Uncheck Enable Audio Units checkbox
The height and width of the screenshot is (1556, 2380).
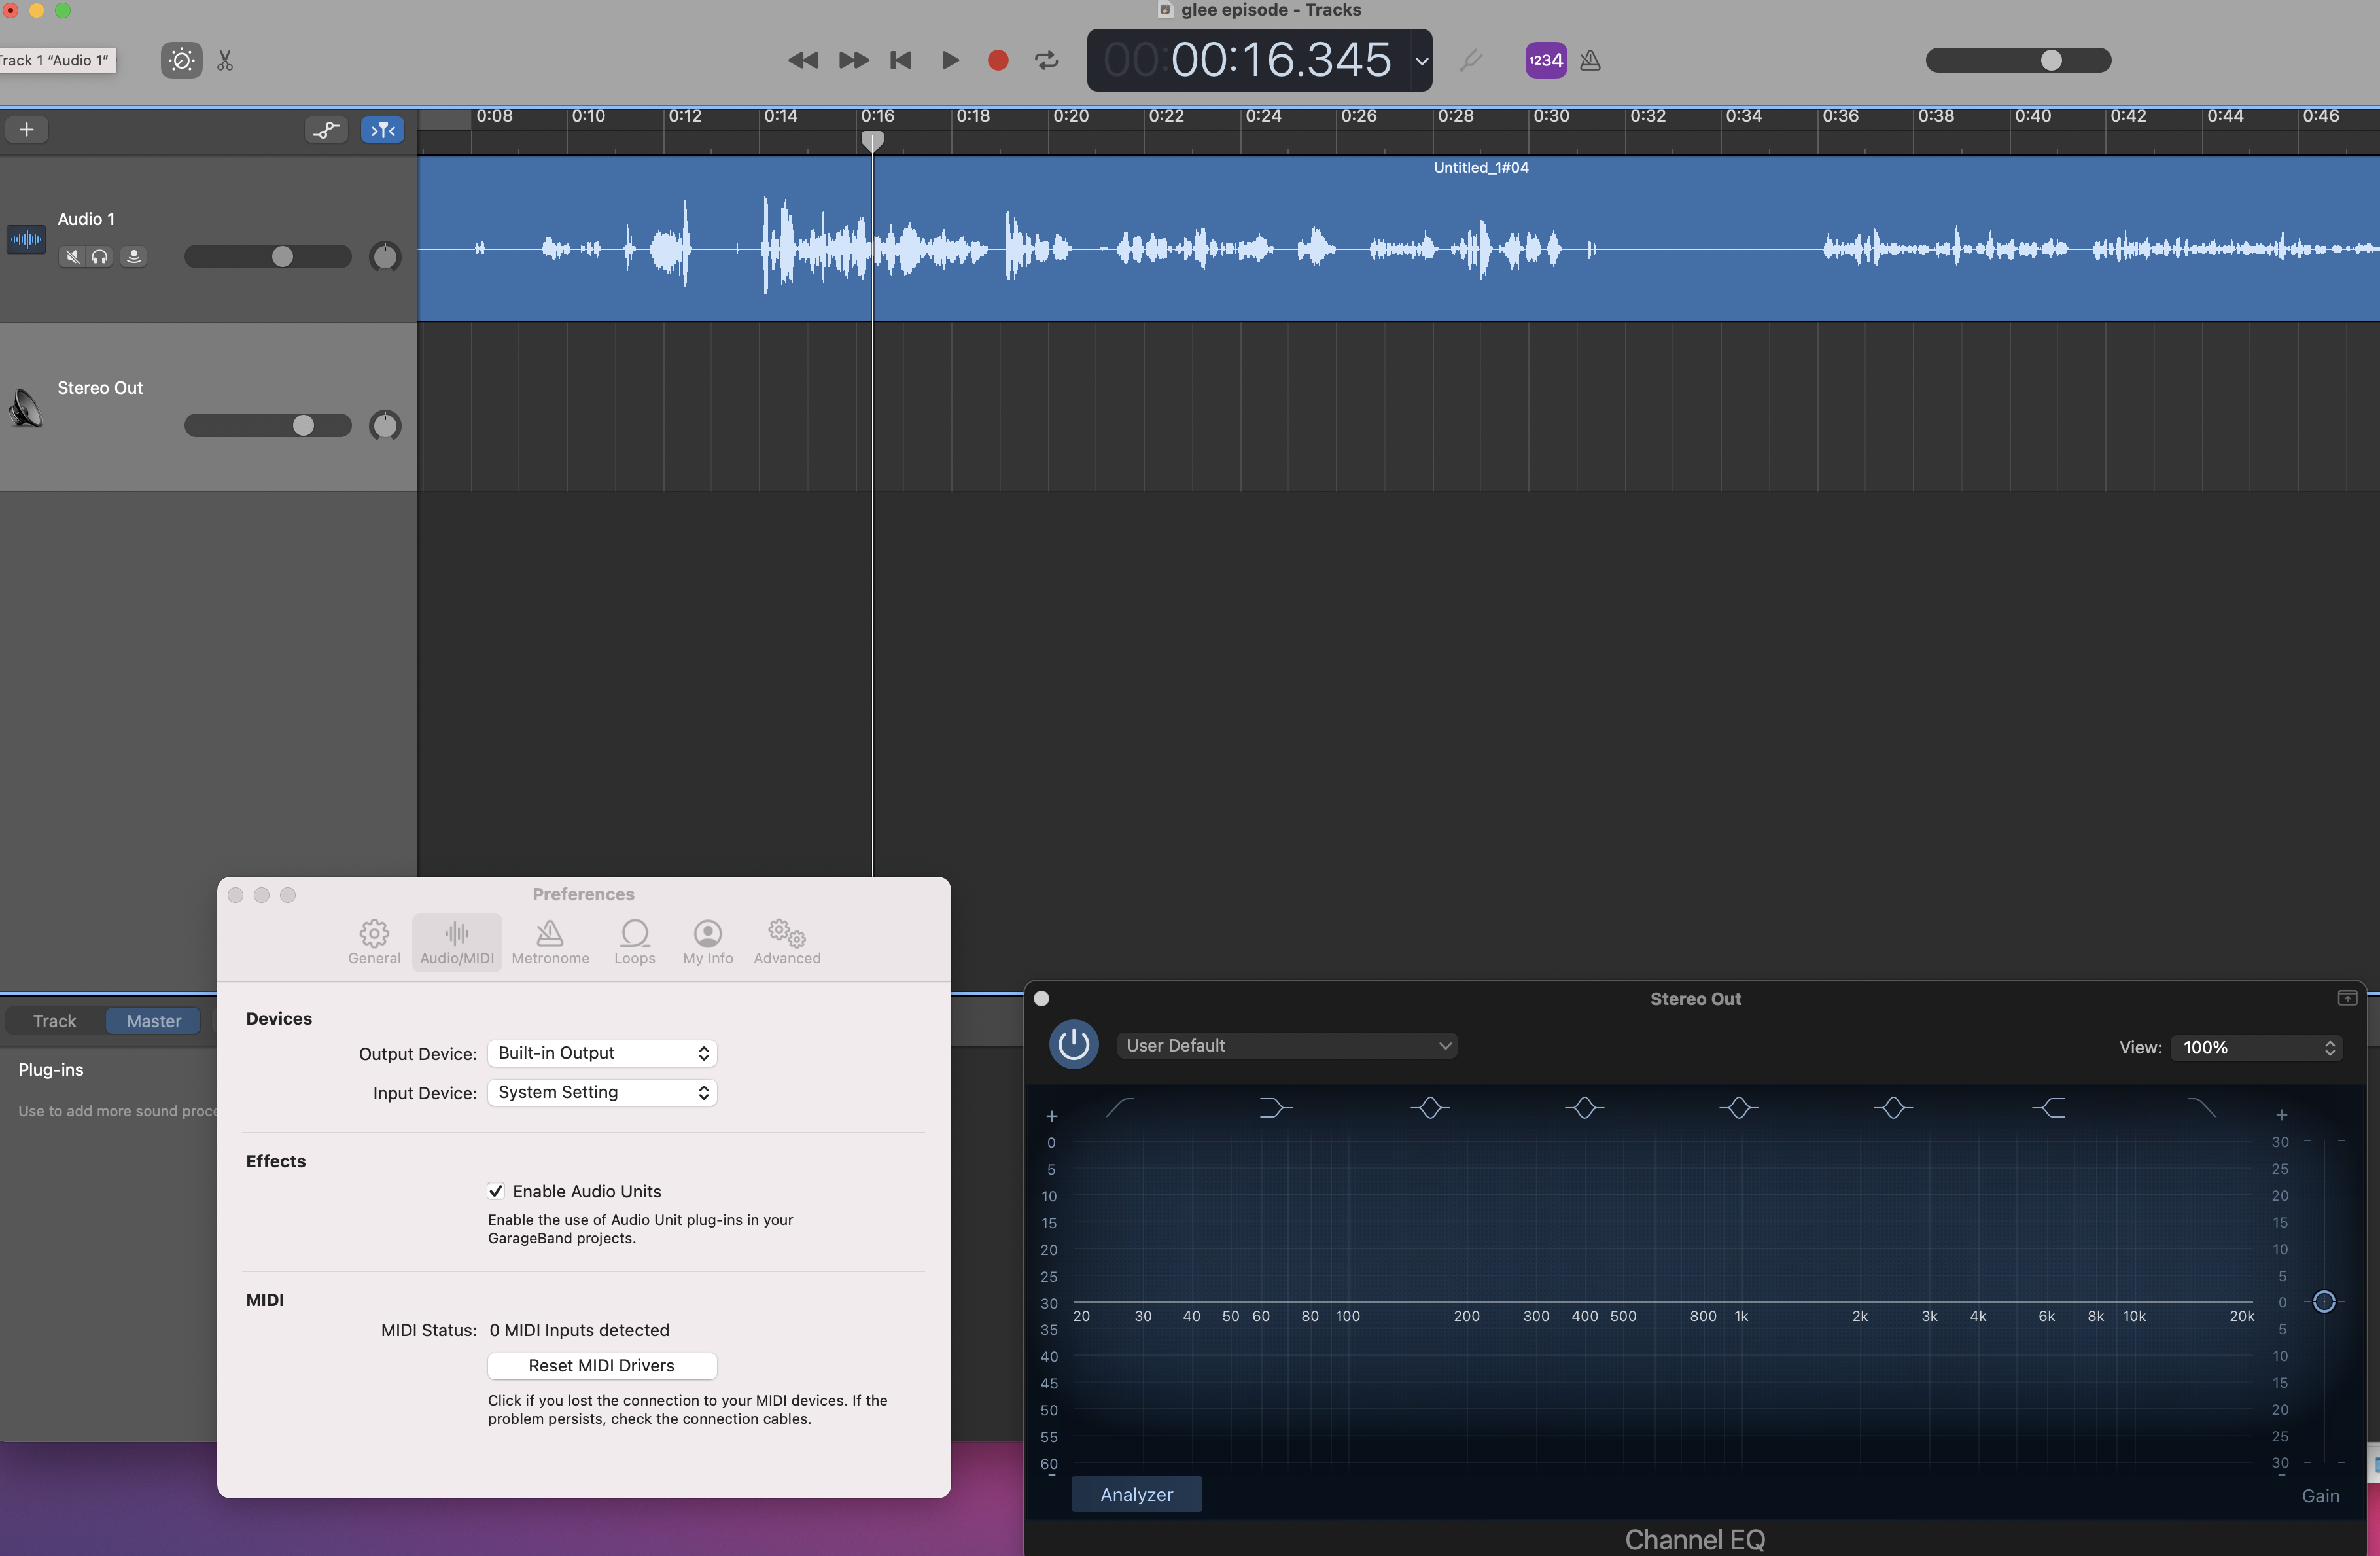coord(496,1191)
